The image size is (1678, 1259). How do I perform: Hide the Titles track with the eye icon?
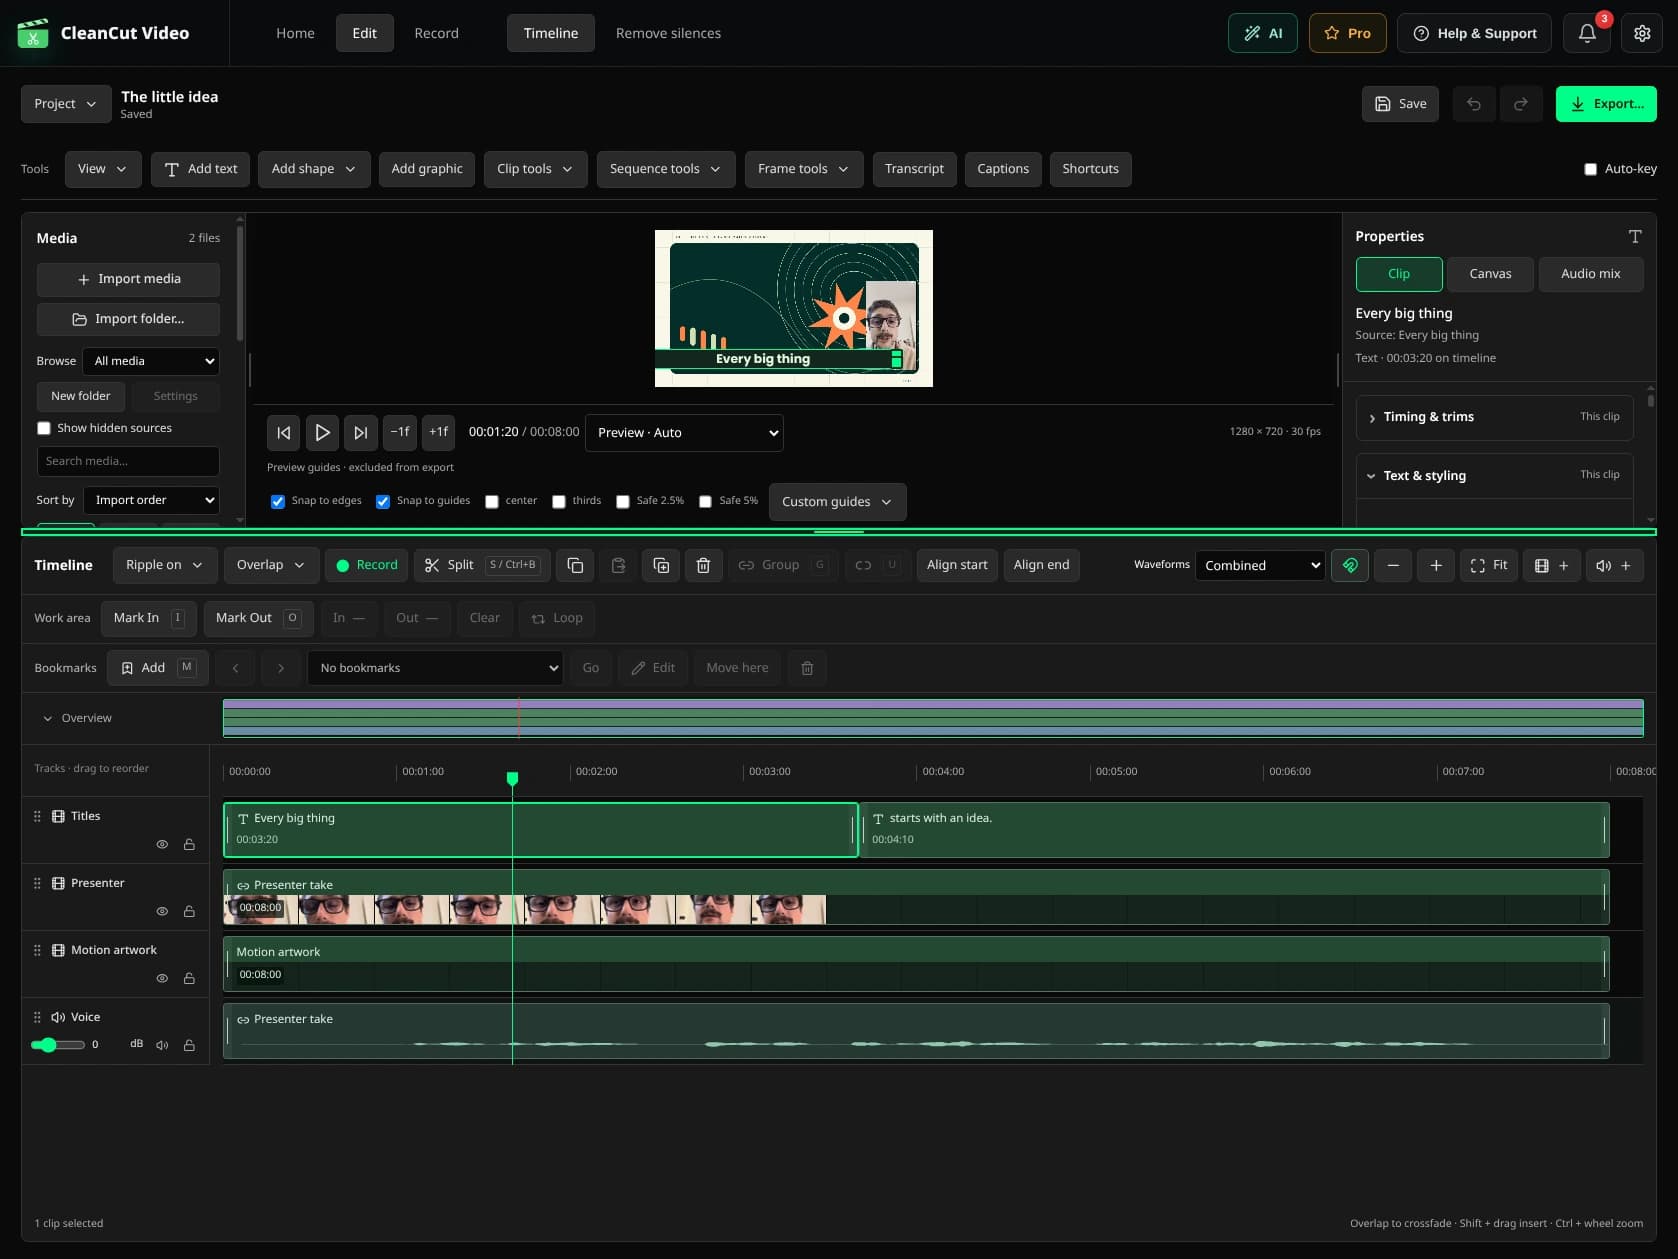point(162,844)
